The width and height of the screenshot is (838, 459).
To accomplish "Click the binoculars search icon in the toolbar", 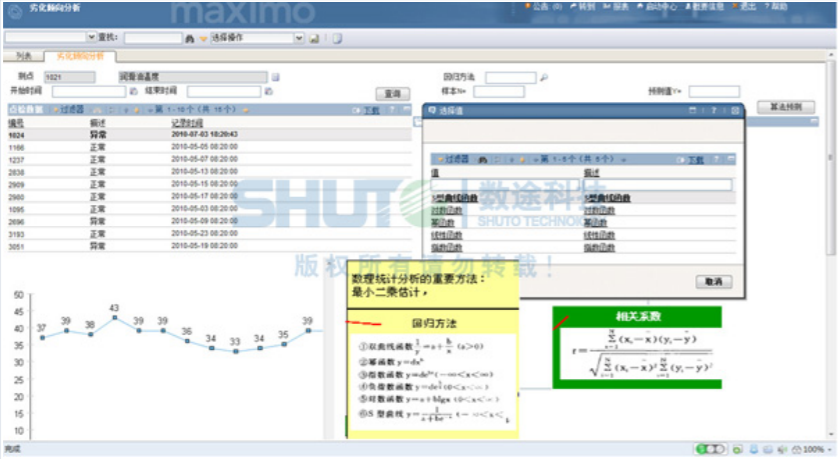I will (190, 38).
